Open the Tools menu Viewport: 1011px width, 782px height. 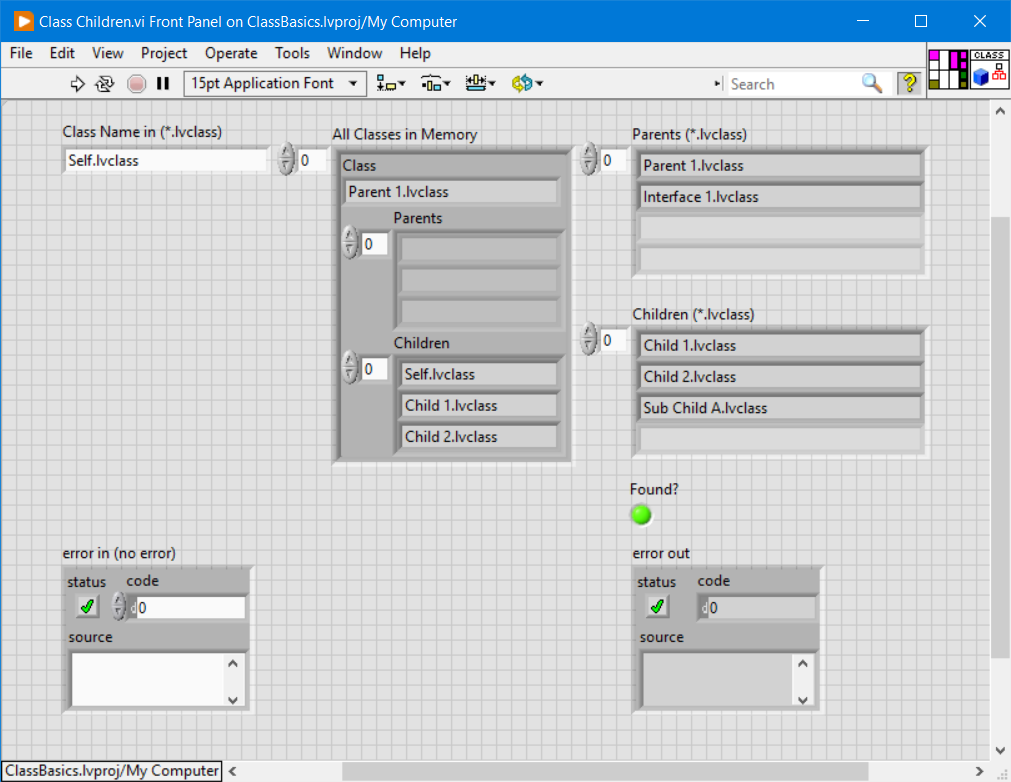point(292,54)
